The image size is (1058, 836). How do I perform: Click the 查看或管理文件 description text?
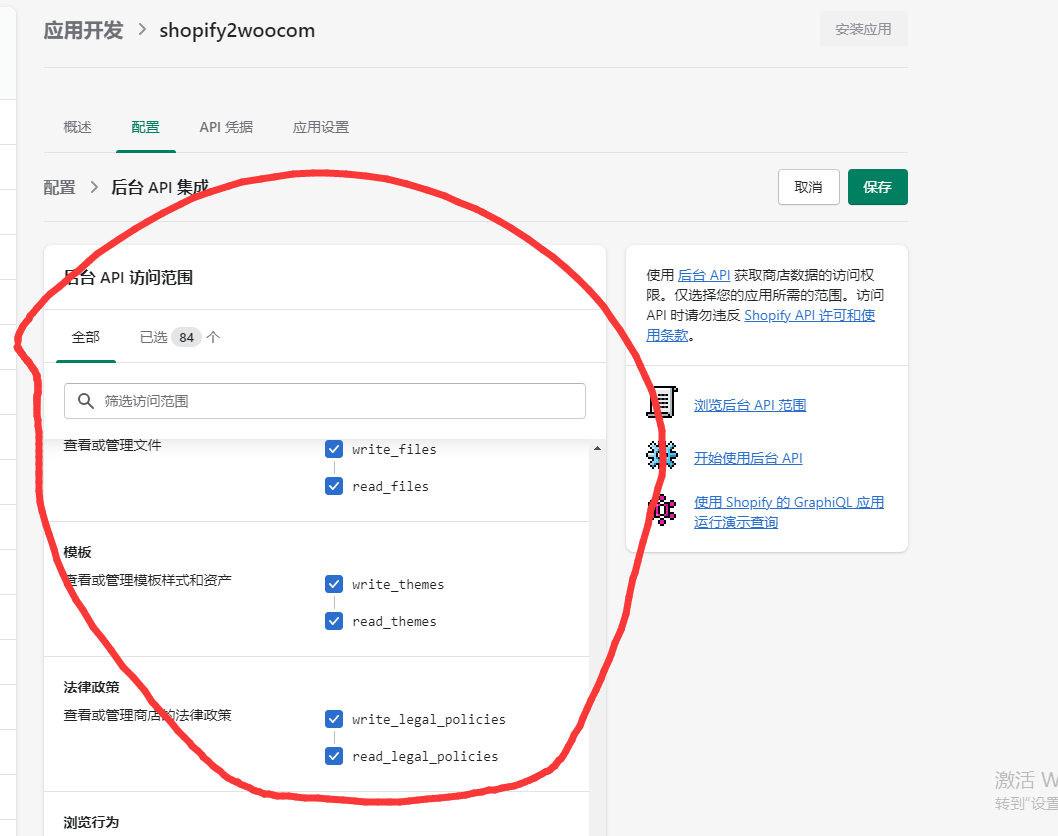(x=112, y=445)
